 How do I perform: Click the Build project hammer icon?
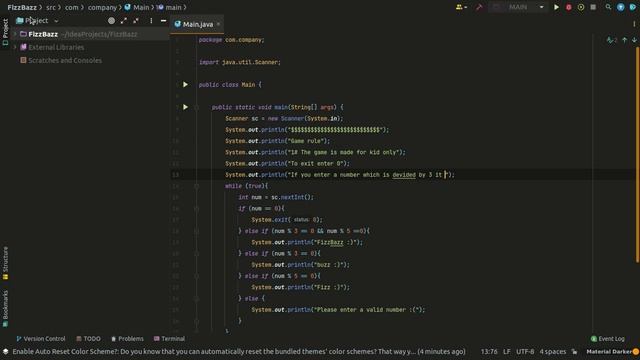pyautogui.click(x=479, y=7)
